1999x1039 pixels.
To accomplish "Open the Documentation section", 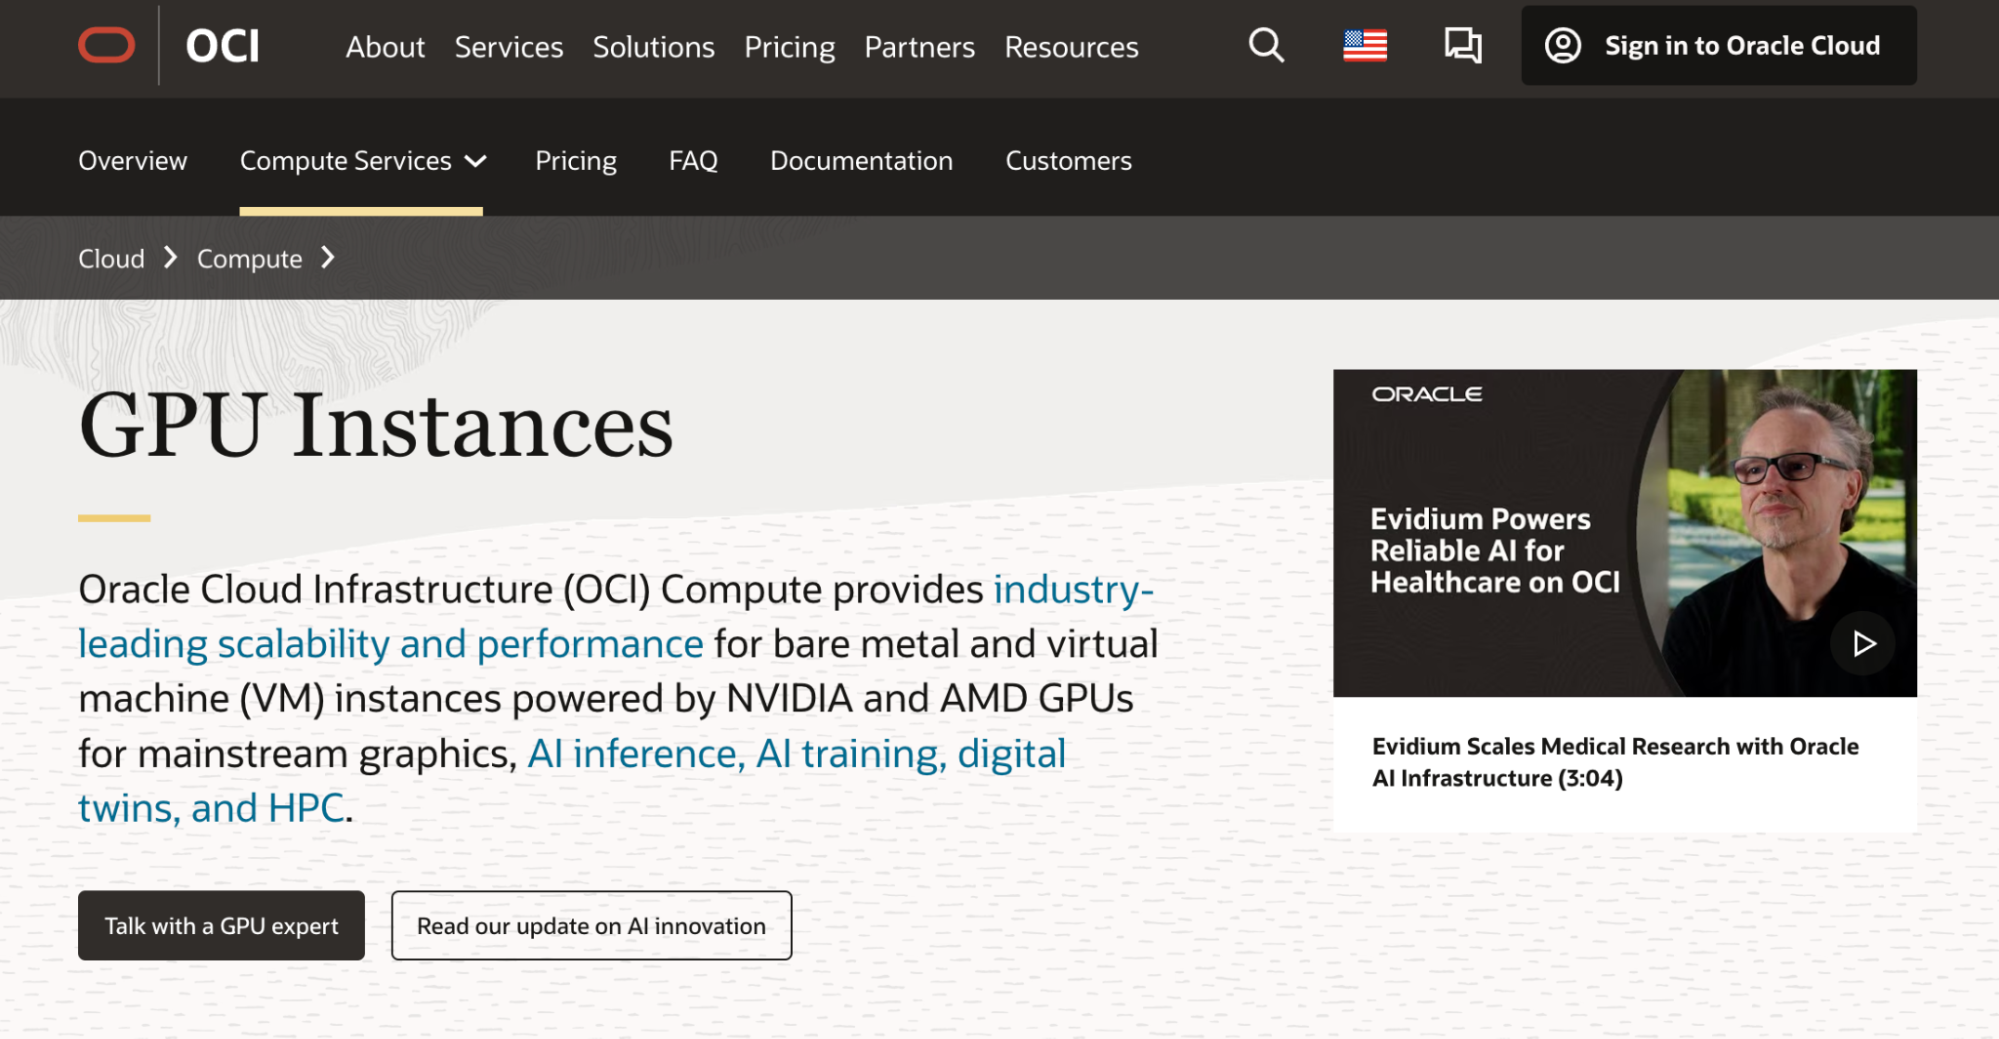I will point(861,160).
